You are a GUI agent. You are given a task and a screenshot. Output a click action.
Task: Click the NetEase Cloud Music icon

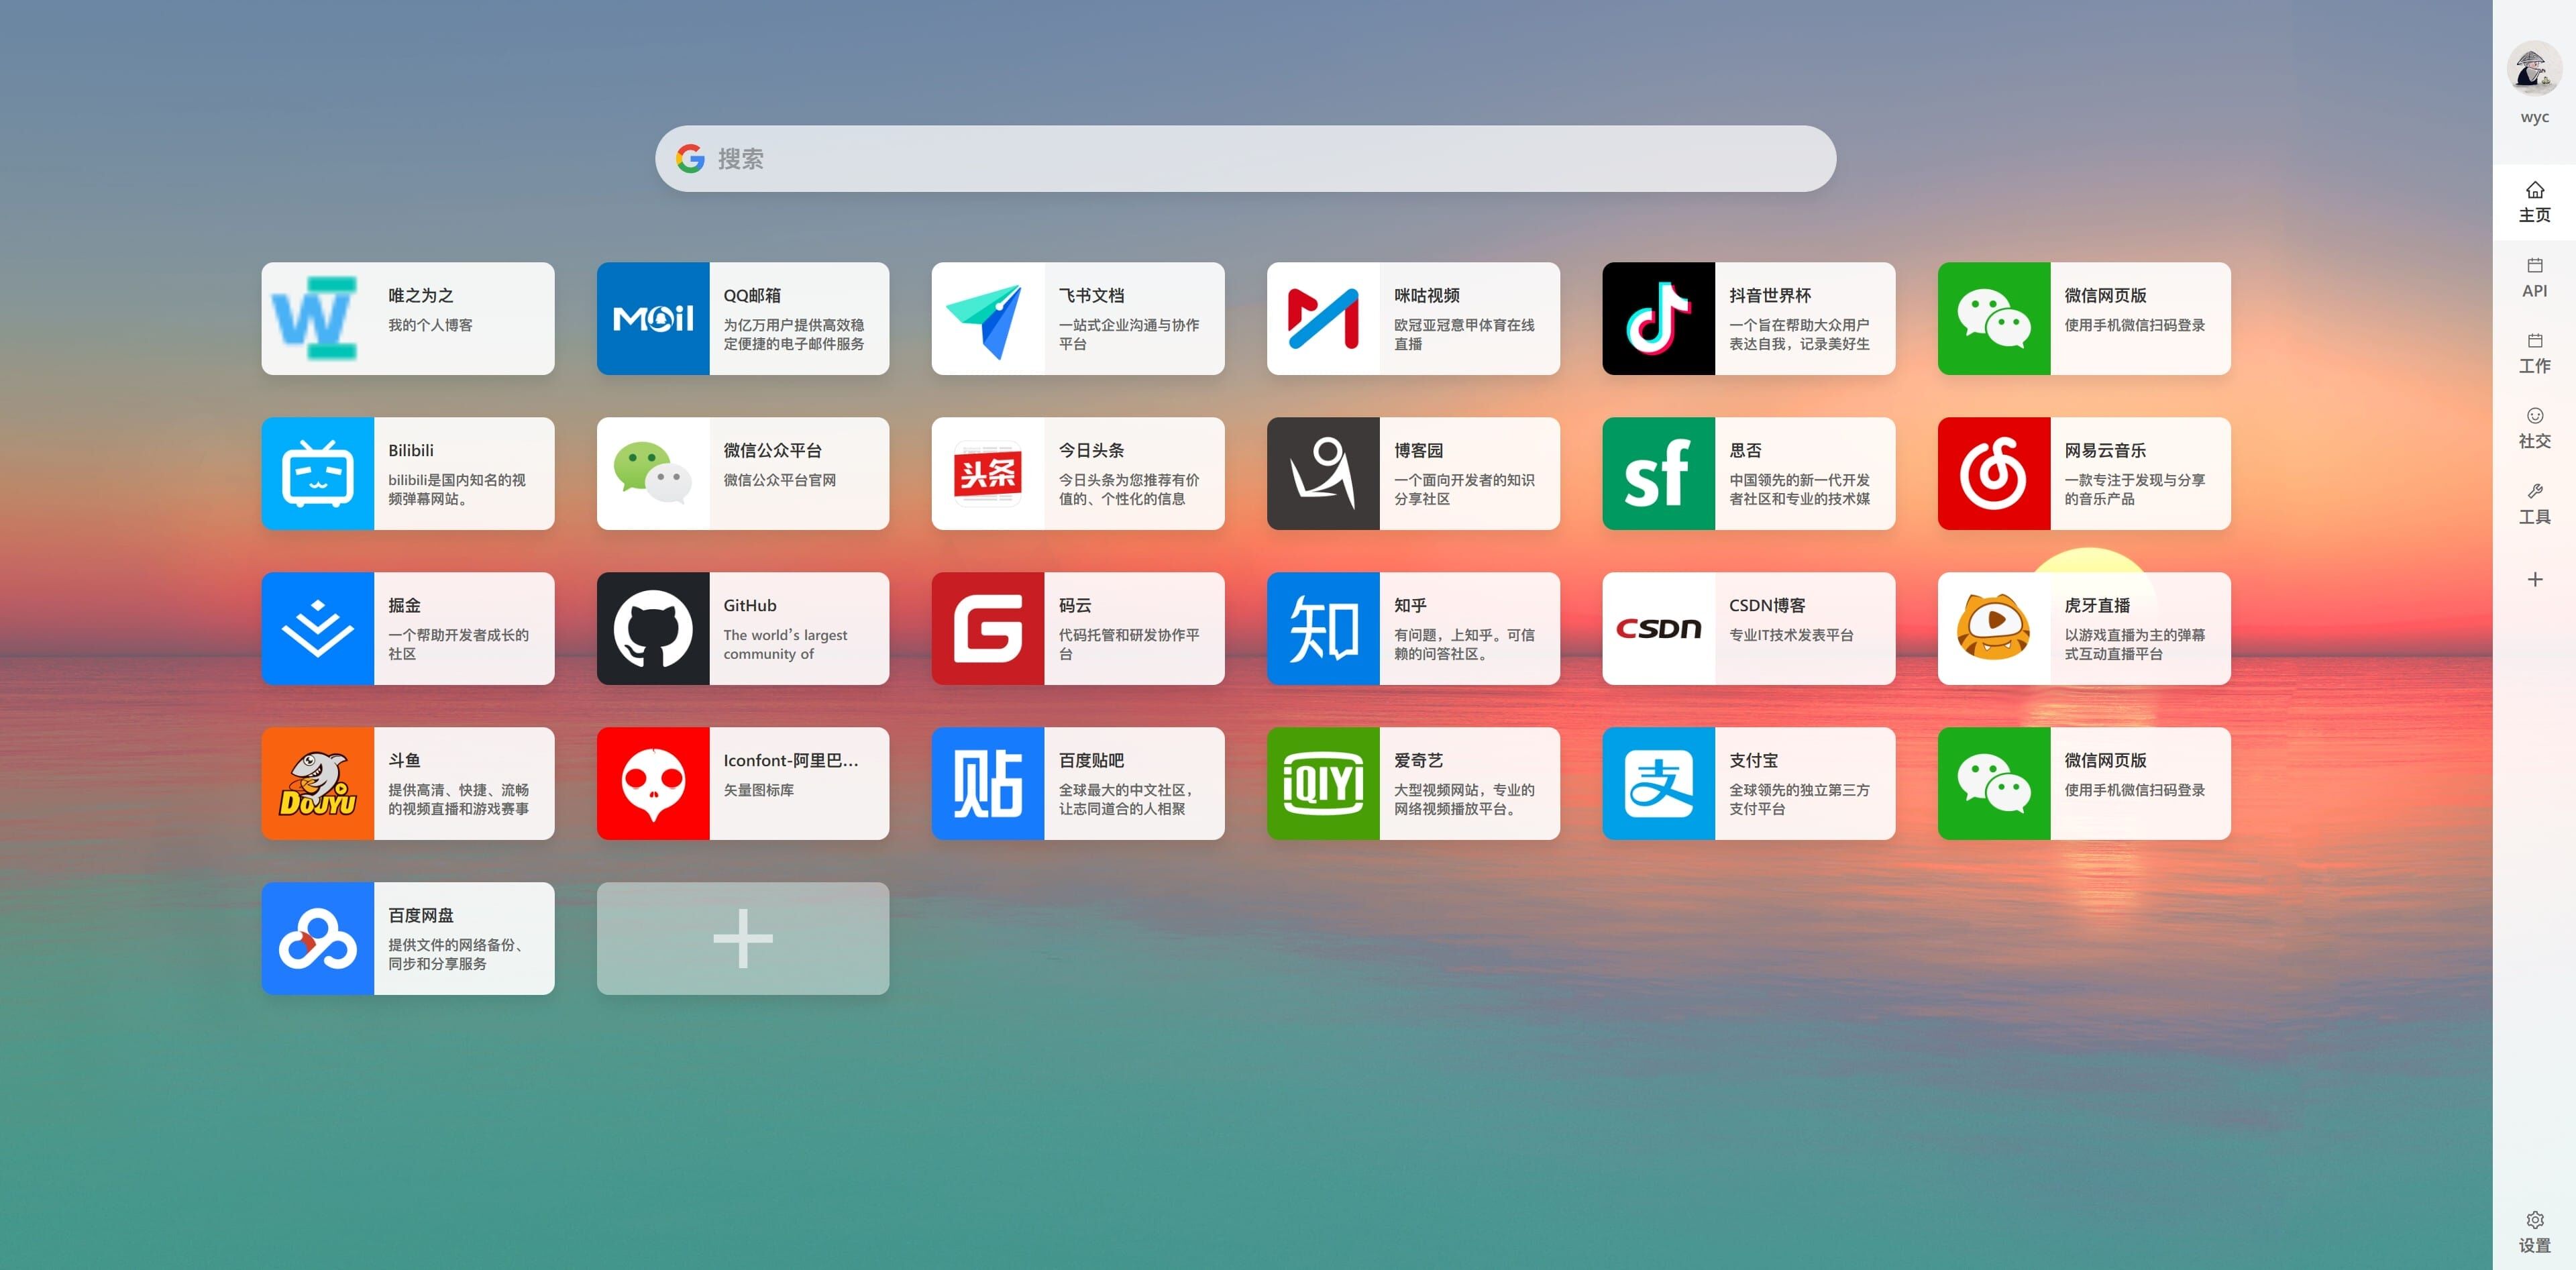coord(1993,473)
